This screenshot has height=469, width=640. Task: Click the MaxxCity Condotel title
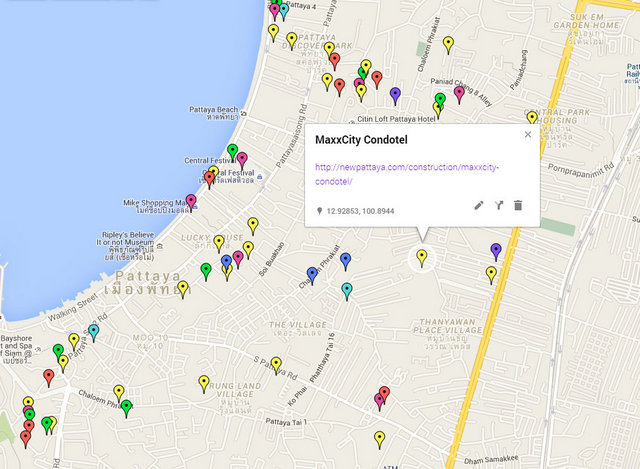pos(361,140)
